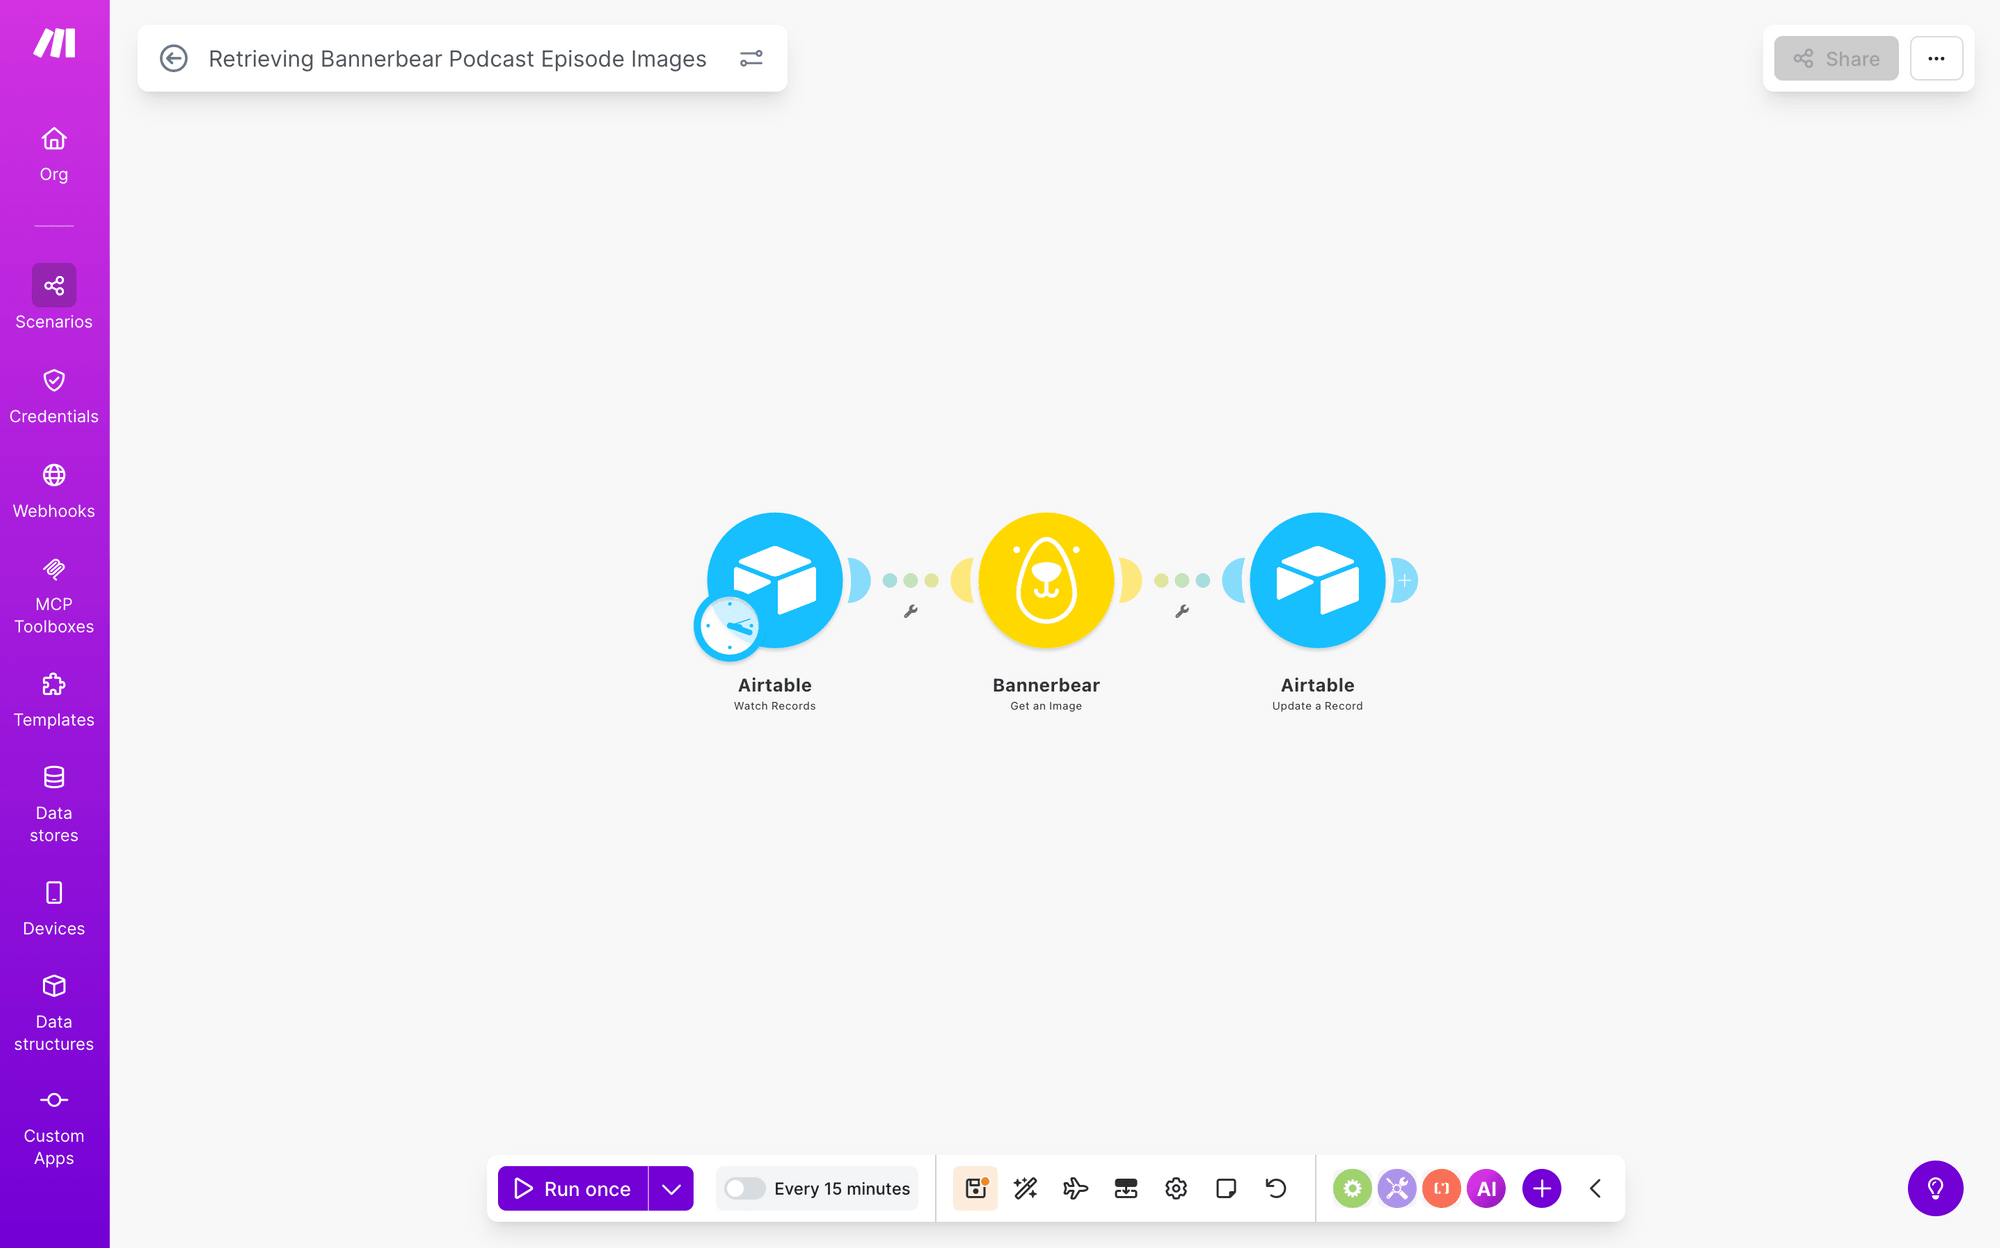Click the undo arrow icon
This screenshot has width=2000, height=1248.
point(1276,1188)
